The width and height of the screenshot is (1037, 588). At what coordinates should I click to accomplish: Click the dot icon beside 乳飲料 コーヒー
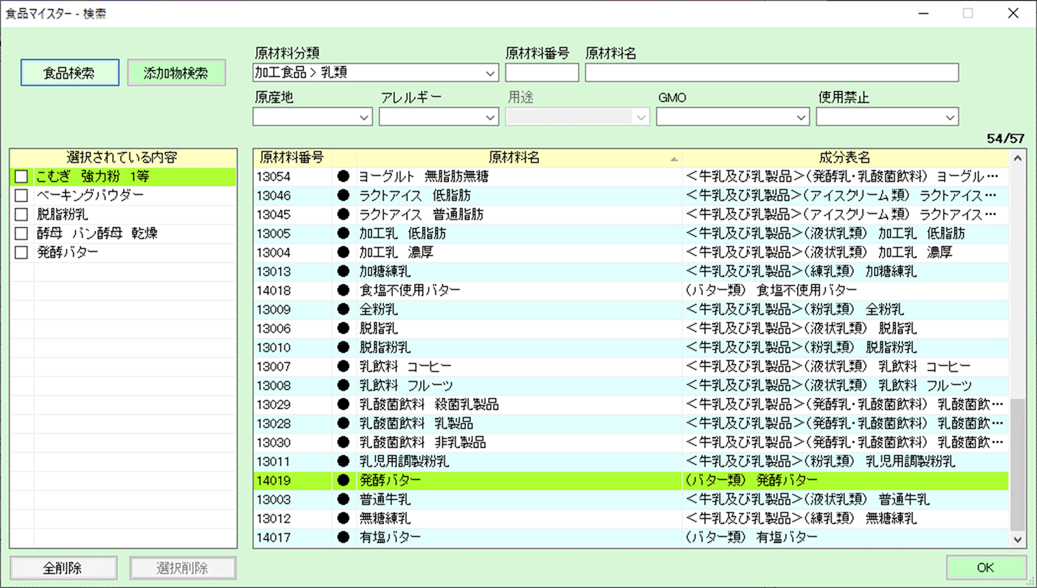pos(343,366)
